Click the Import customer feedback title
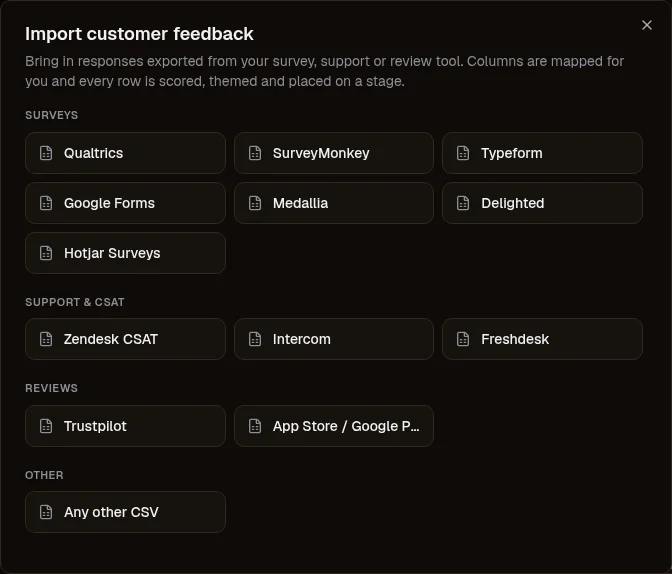Image resolution: width=672 pixels, height=574 pixels. 139,34
